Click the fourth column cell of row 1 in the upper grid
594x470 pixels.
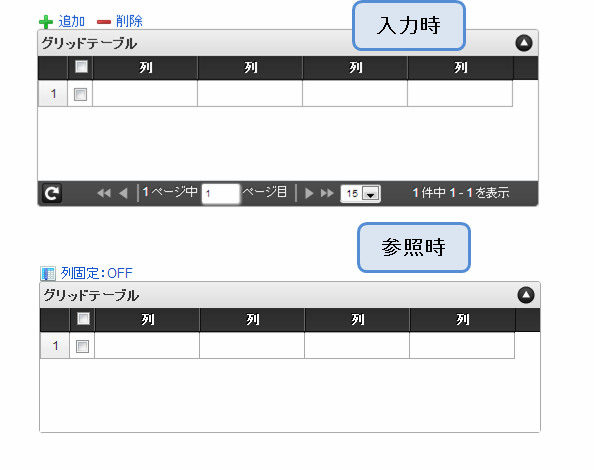click(460, 93)
